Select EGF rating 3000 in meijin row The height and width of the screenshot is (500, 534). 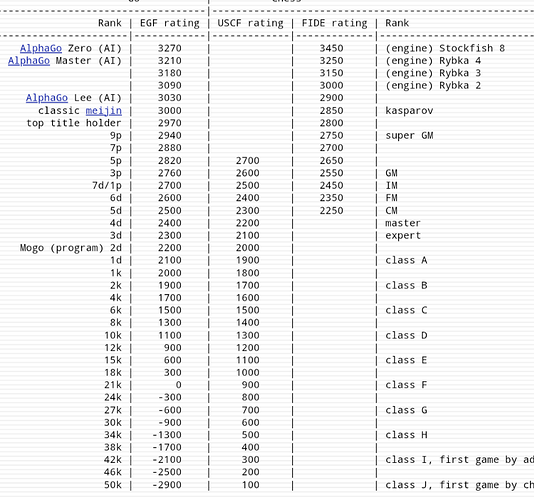point(170,111)
